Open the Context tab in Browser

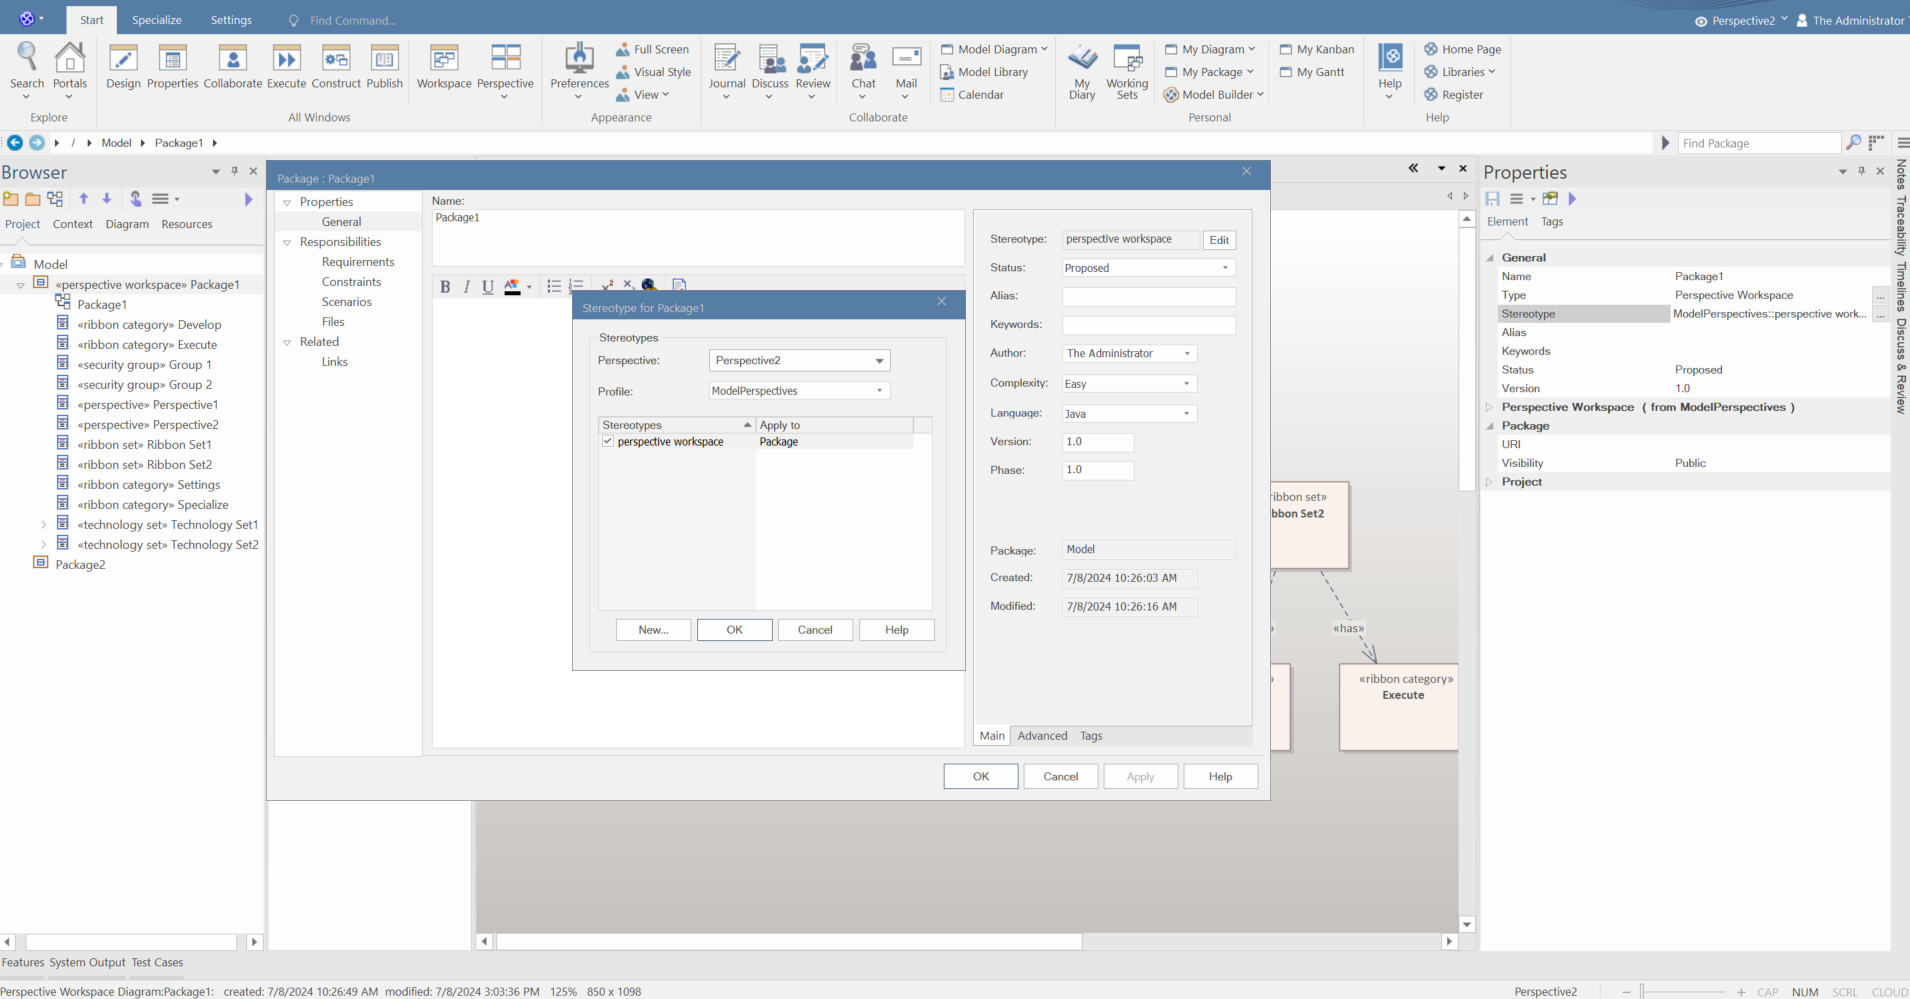point(73,224)
